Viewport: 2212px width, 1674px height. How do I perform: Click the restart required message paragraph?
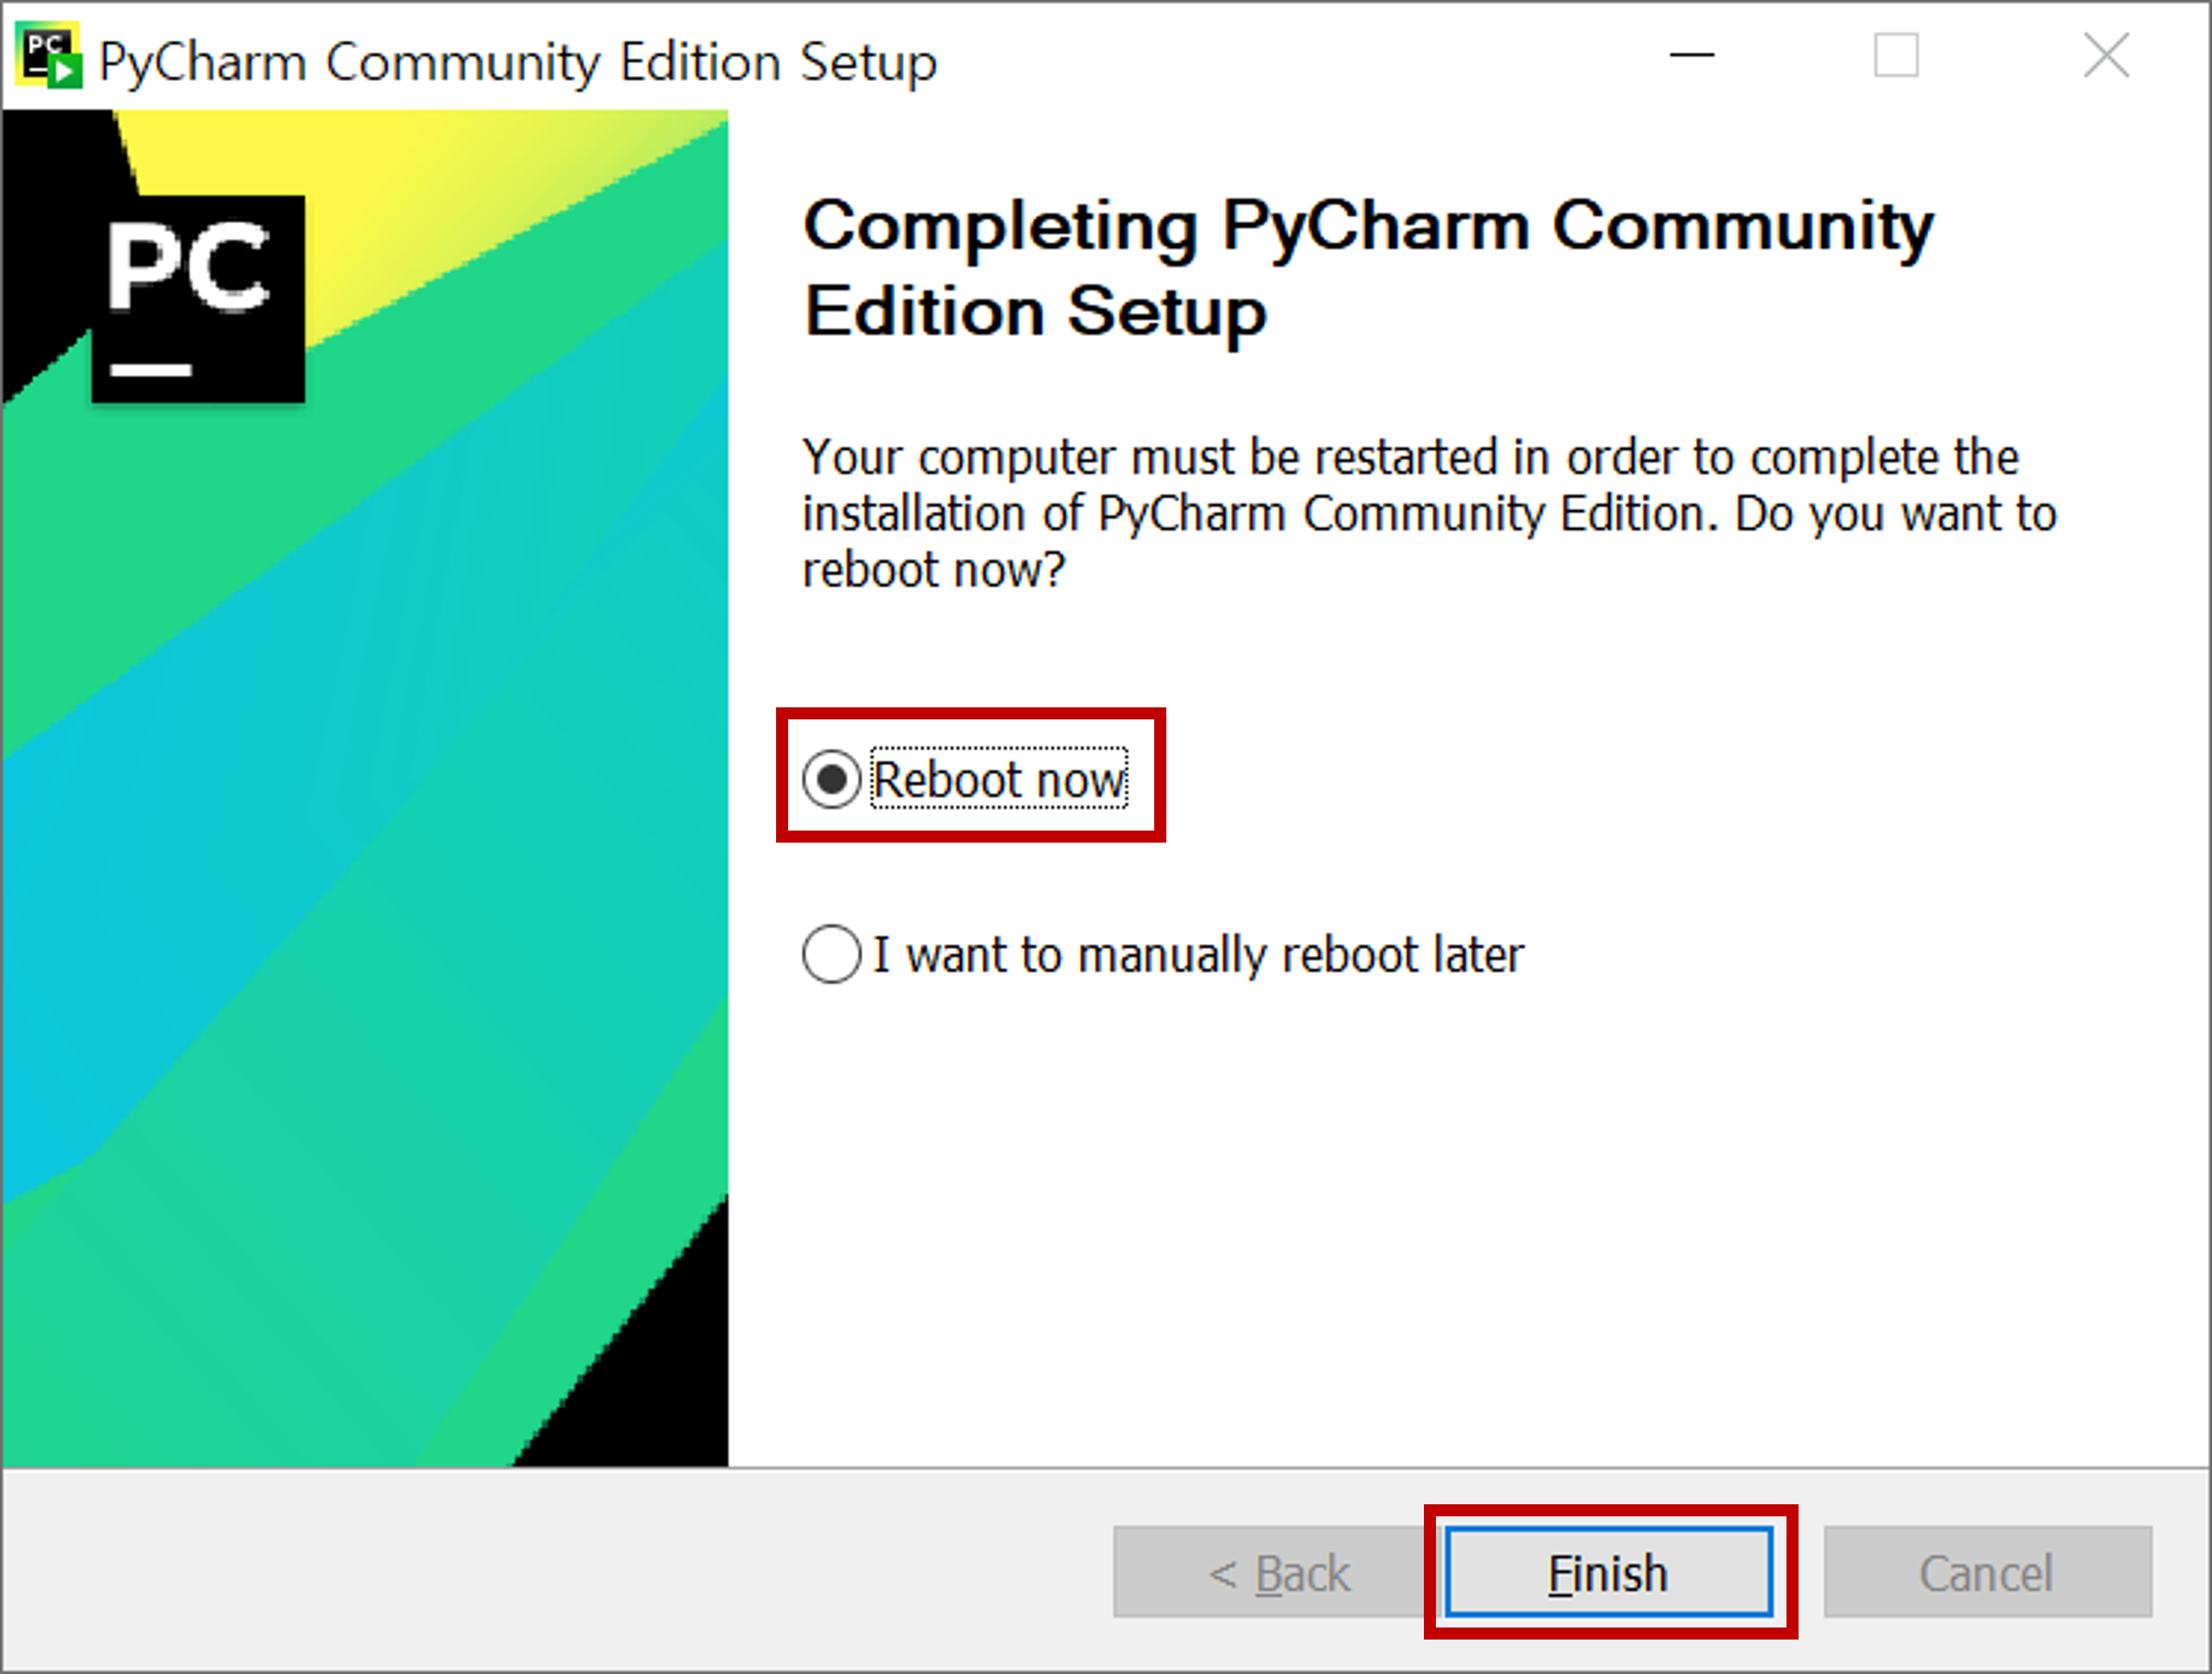[x=1430, y=513]
